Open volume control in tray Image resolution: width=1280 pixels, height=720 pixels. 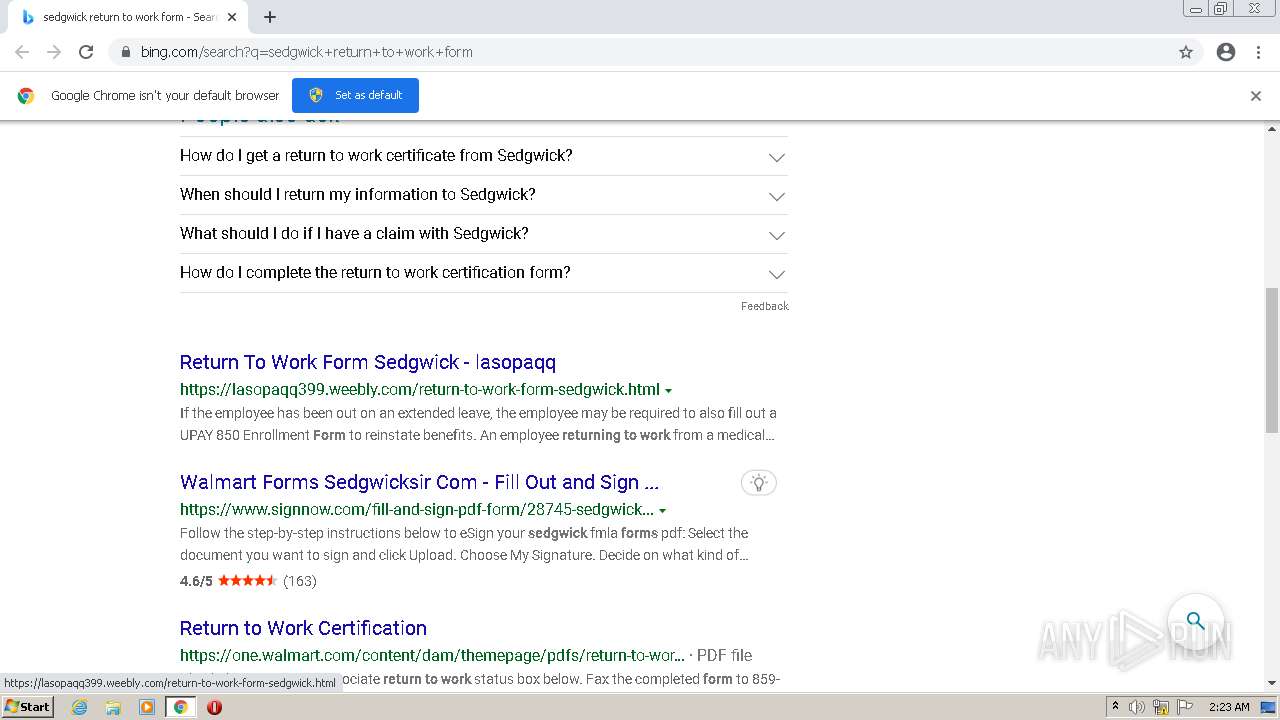(1137, 707)
